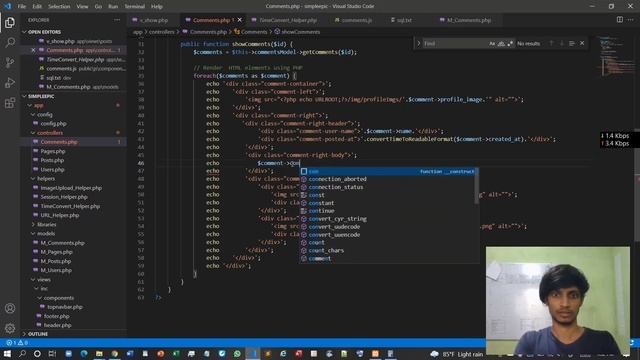This screenshot has height=360, width=640.
Task: Collapse the app folder
Action: [73, 105]
